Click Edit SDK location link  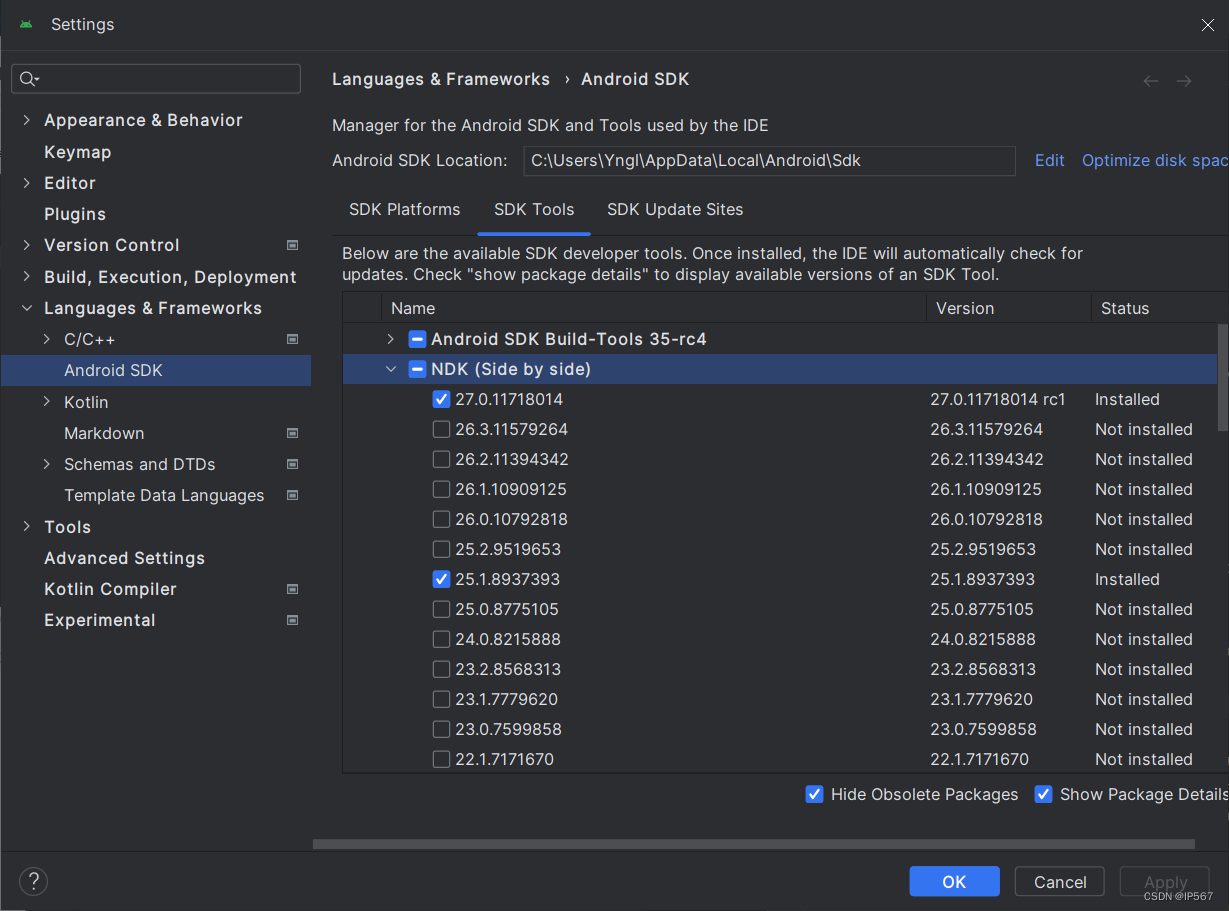click(1049, 160)
